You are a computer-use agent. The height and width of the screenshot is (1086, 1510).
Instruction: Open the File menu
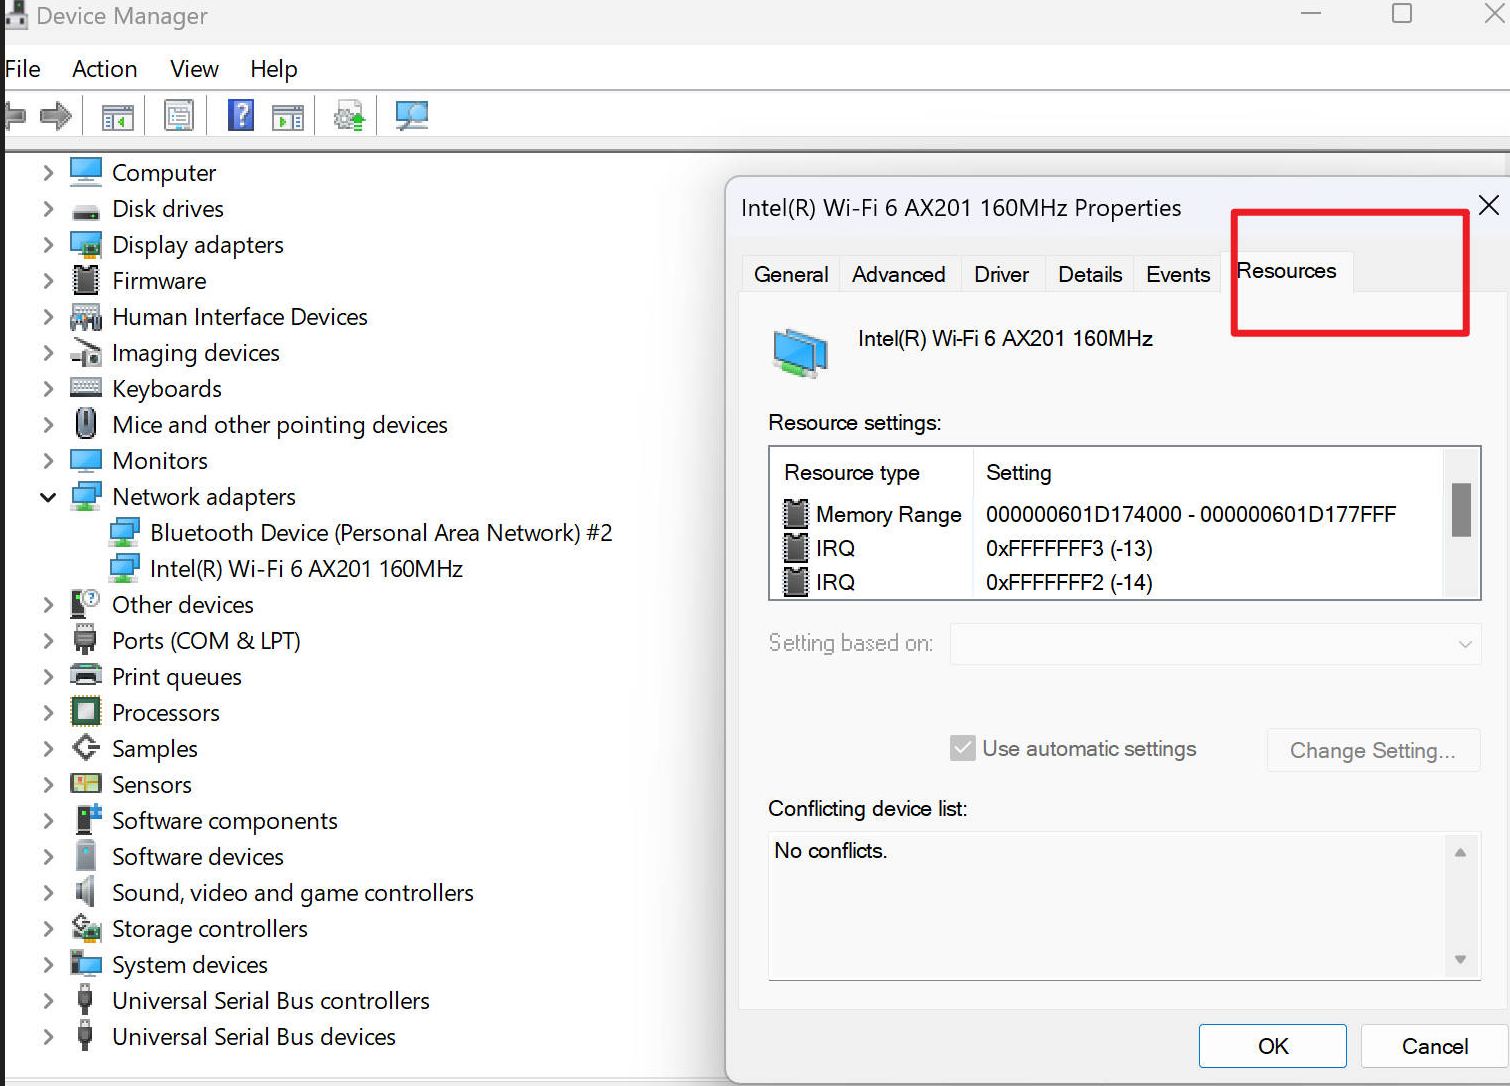pos(22,69)
